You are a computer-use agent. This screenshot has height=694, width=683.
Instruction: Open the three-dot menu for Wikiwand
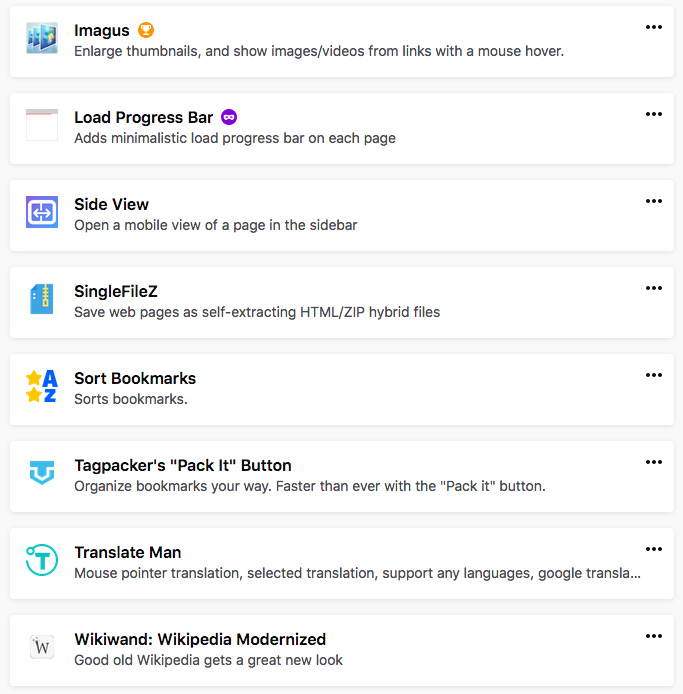click(x=654, y=637)
